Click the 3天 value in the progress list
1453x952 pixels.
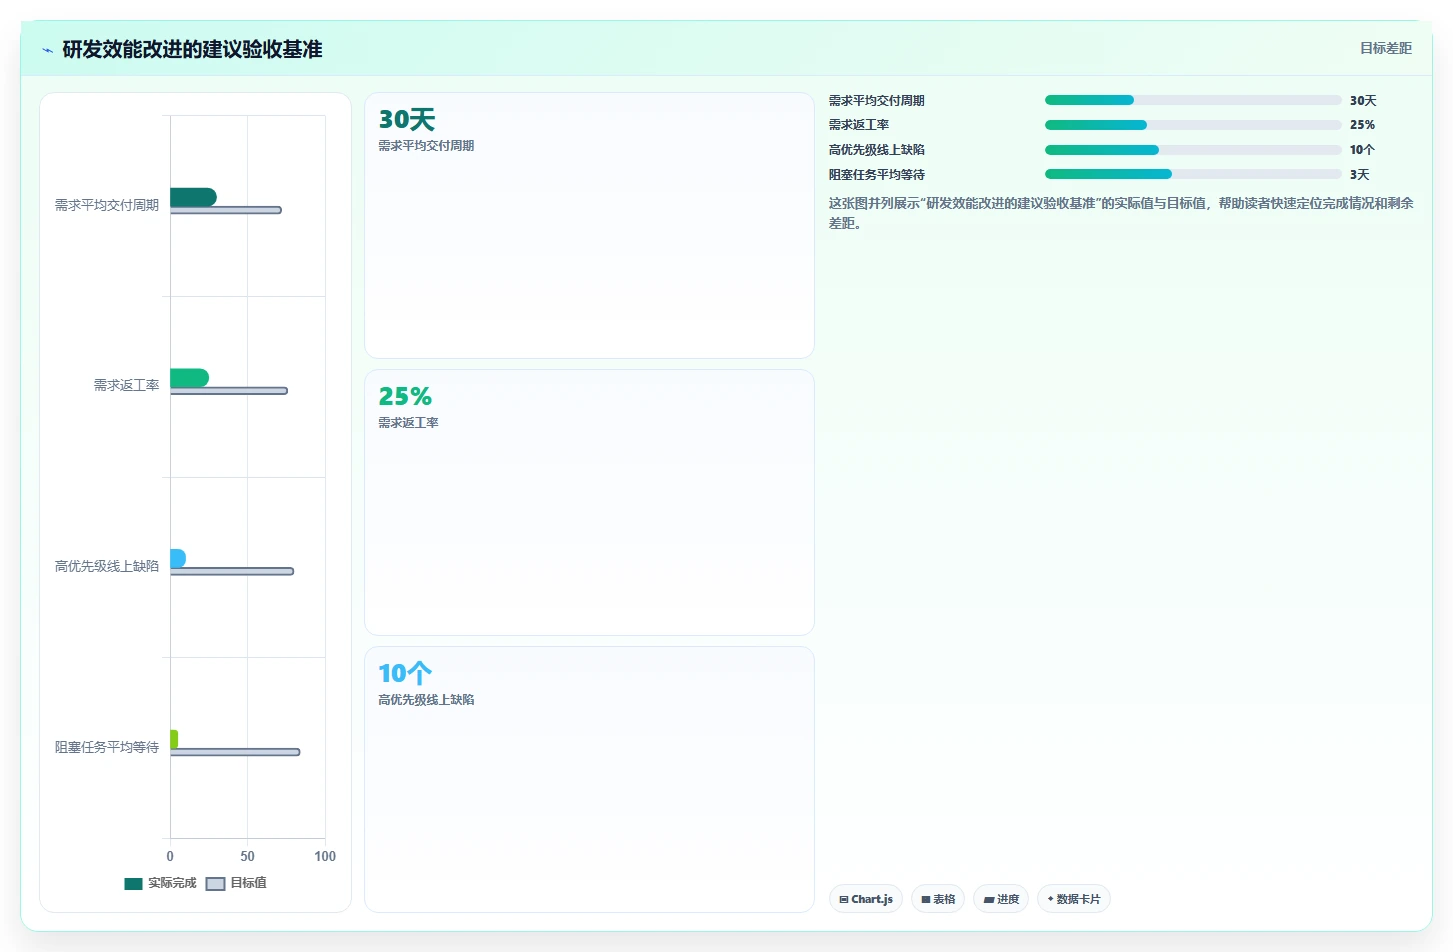pyautogui.click(x=1359, y=174)
